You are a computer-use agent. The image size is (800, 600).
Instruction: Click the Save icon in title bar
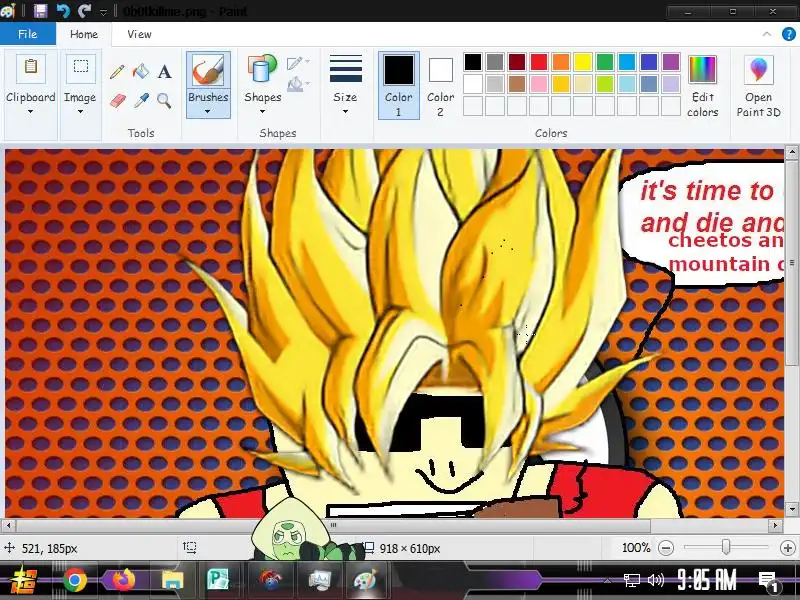(40, 10)
